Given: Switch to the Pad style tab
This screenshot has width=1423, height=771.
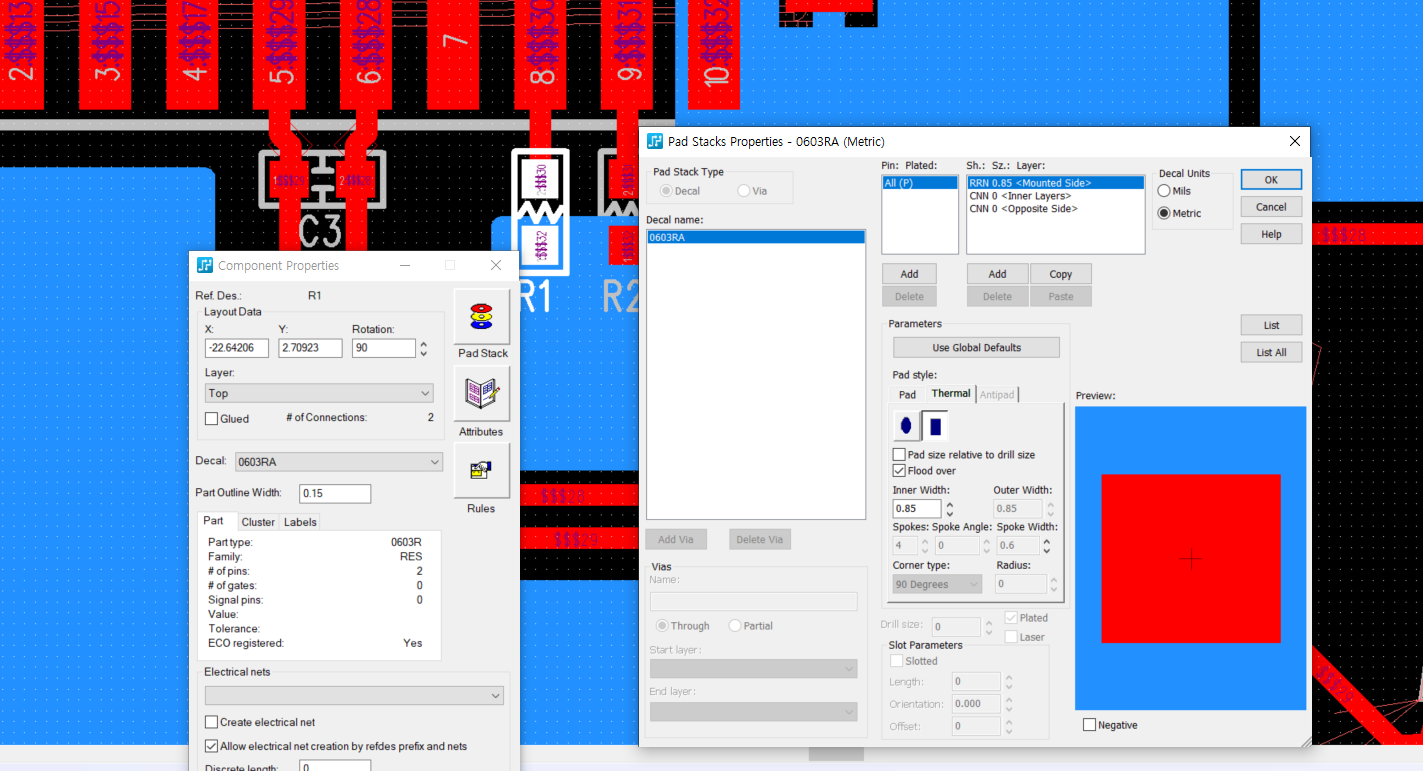Looking at the screenshot, I should point(907,395).
